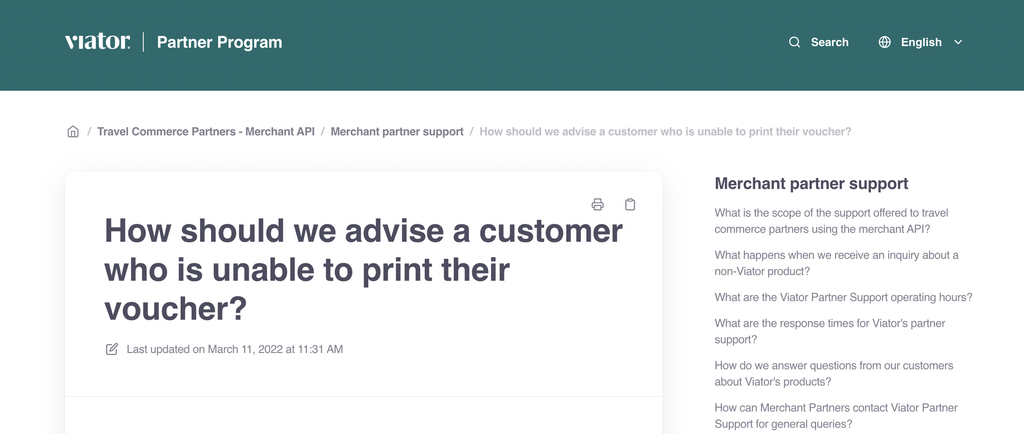Open Merchant partner support breadcrumb
1024x434 pixels.
click(x=397, y=131)
